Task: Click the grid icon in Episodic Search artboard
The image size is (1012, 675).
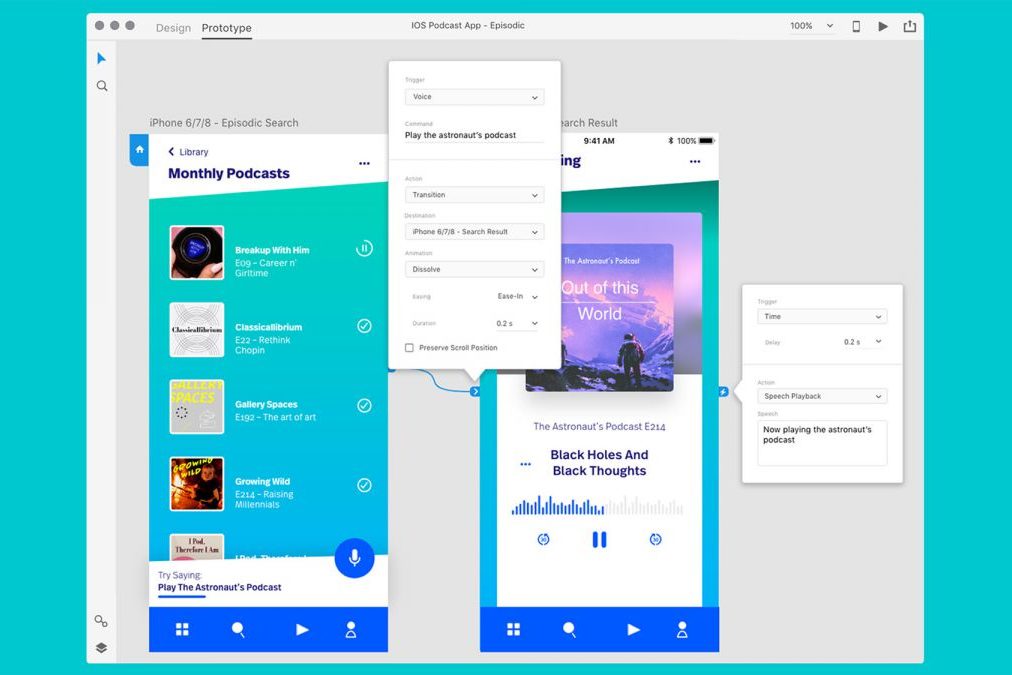Action: pyautogui.click(x=183, y=629)
